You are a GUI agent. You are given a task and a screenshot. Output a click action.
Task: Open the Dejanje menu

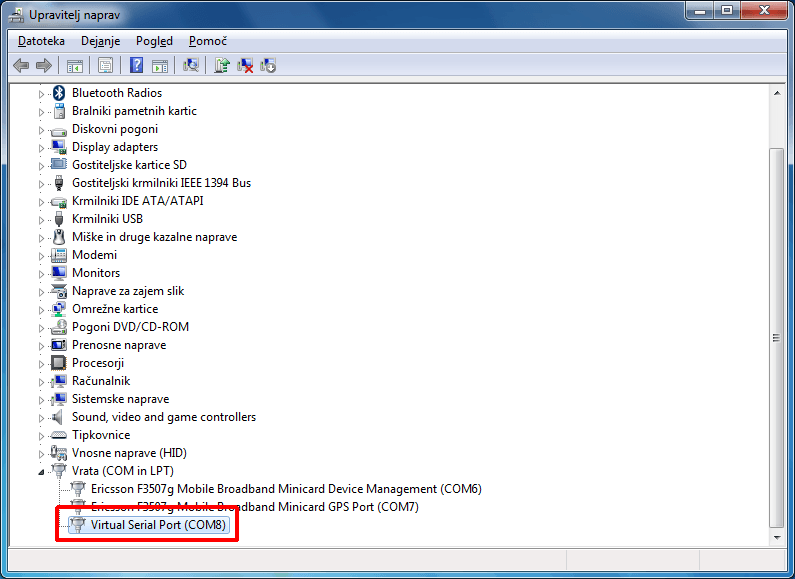click(99, 41)
